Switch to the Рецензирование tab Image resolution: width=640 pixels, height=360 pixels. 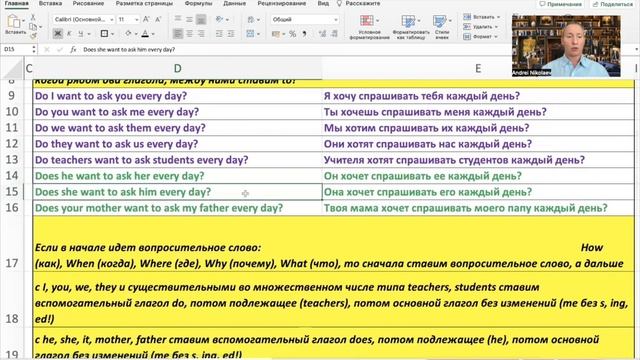point(282,3)
